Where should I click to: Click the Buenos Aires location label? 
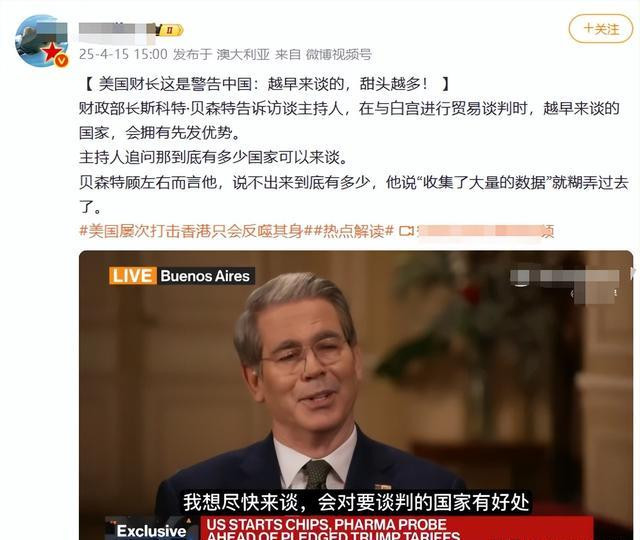(205, 276)
